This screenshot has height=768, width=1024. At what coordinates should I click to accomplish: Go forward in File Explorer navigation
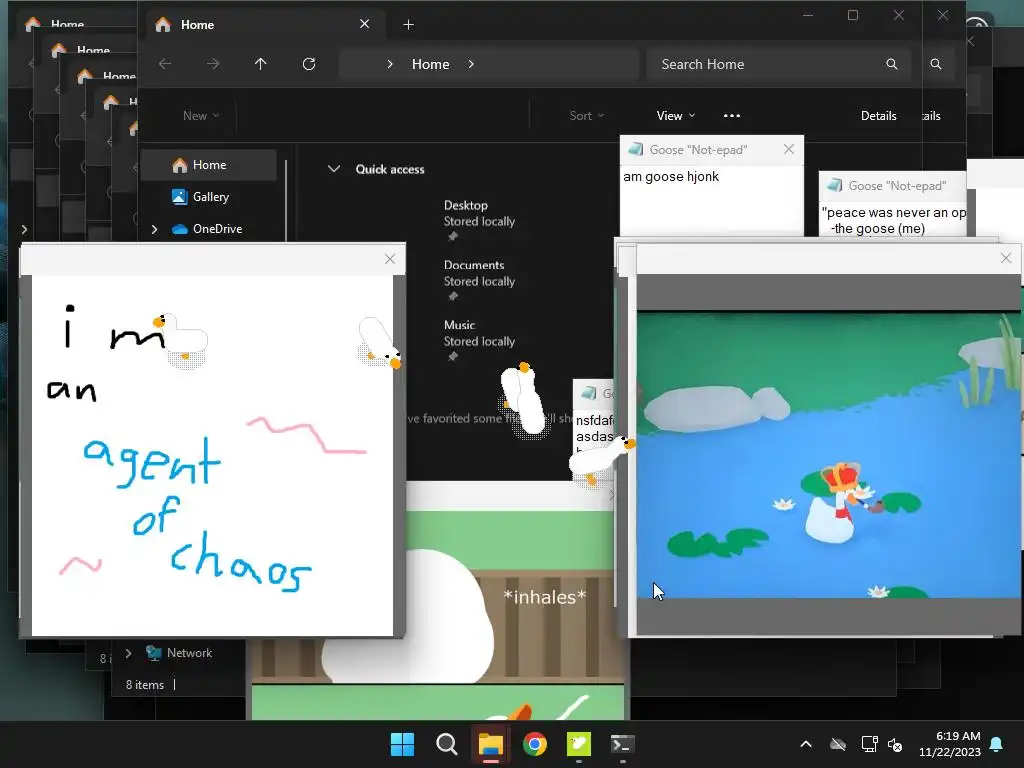pos(213,64)
